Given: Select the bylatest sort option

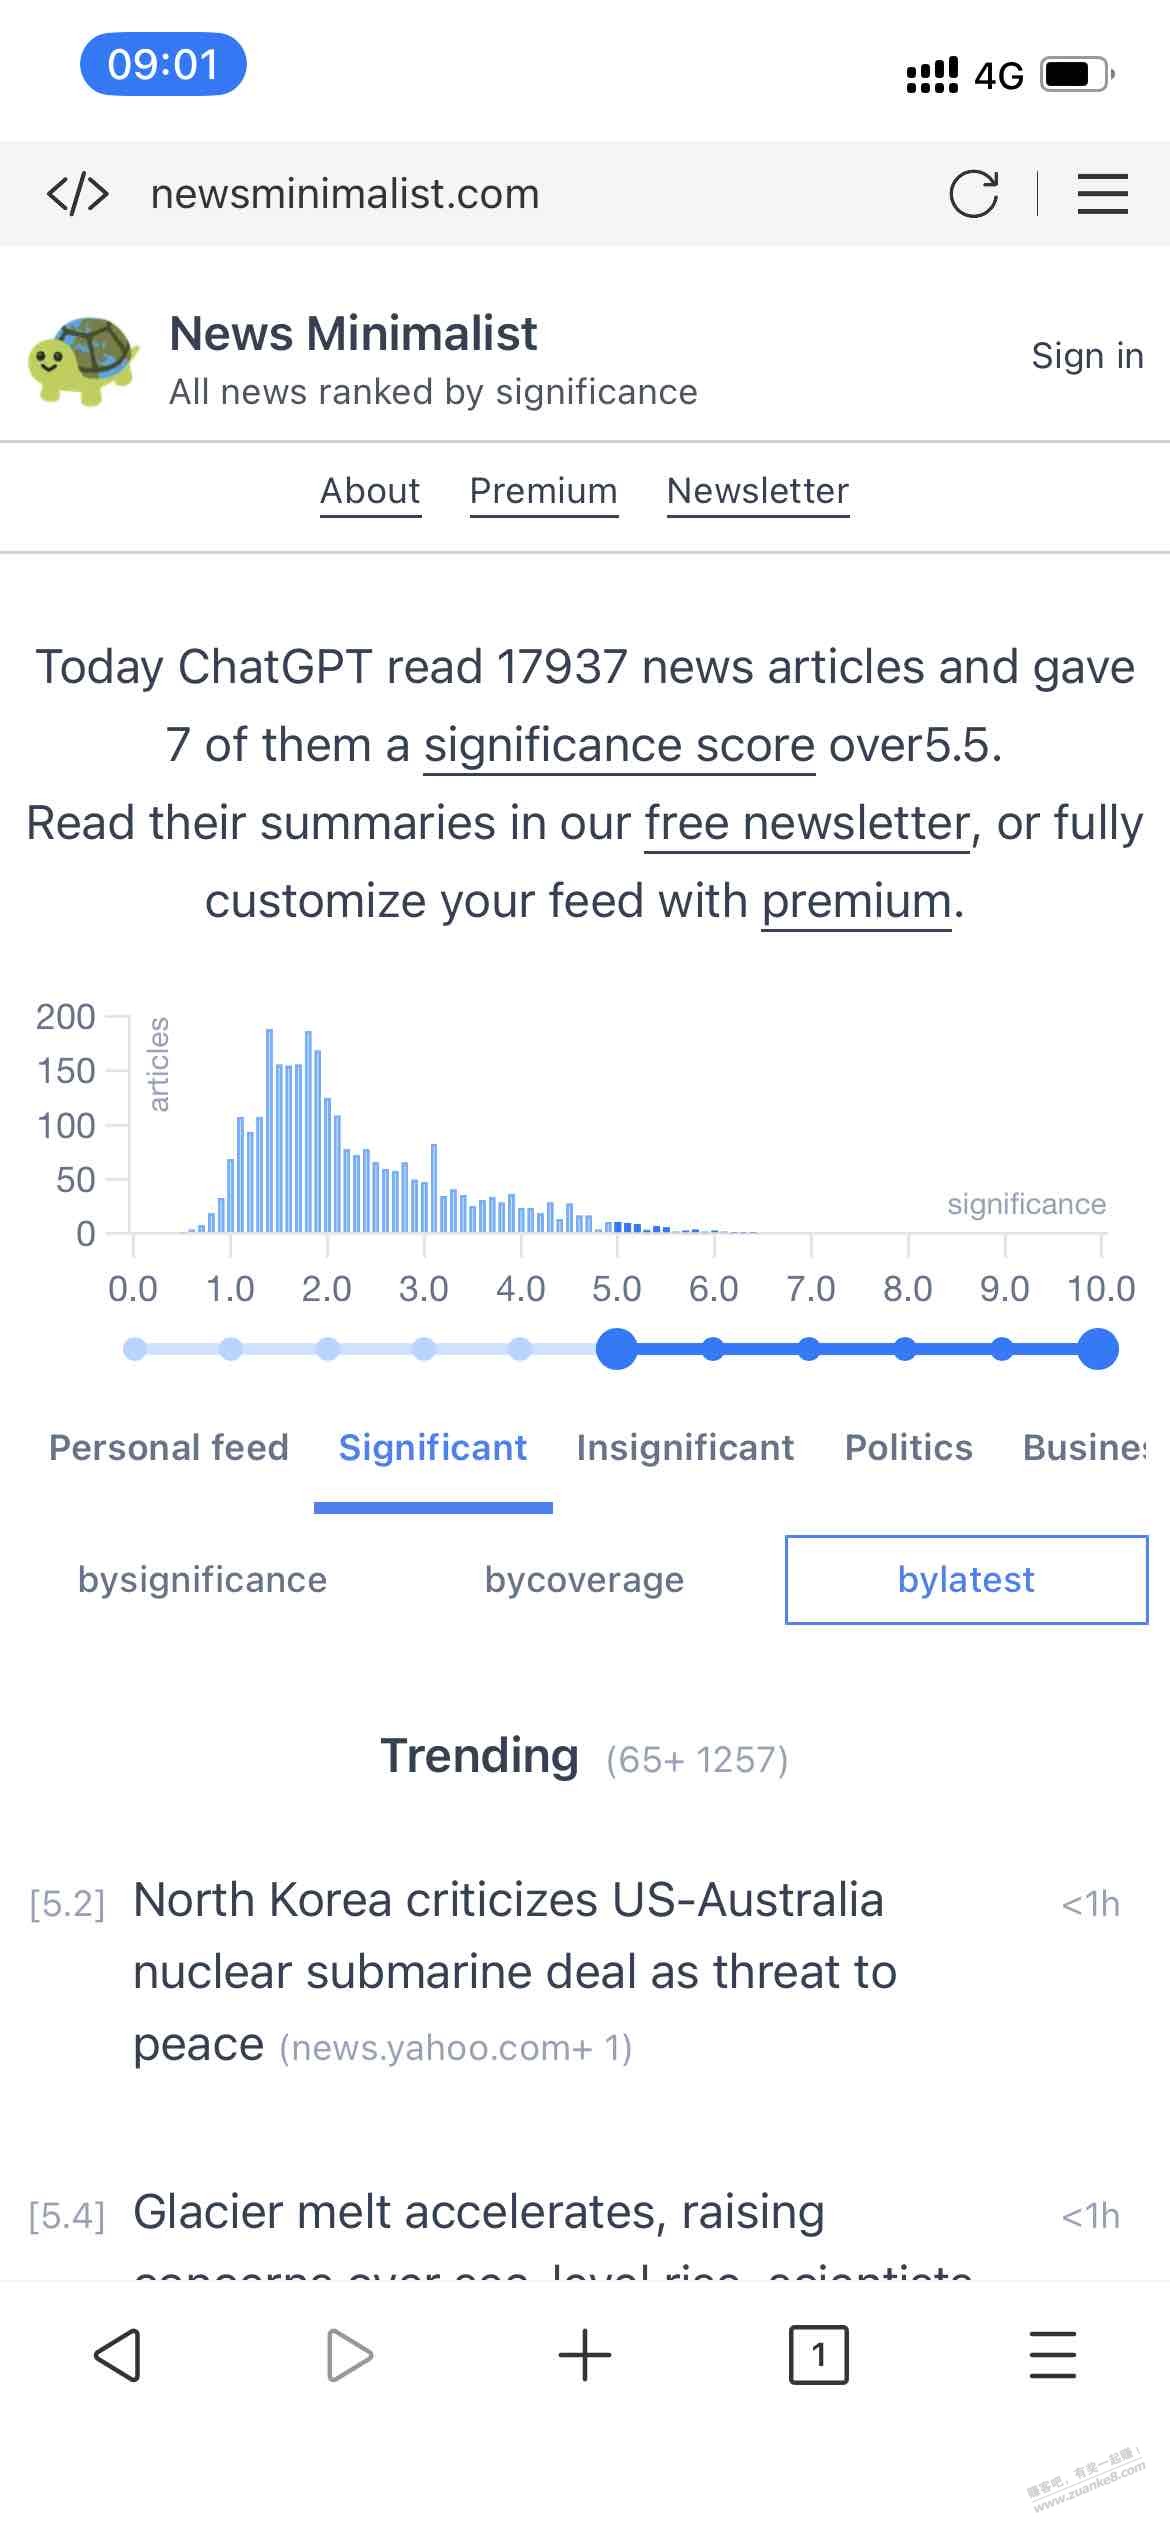Looking at the screenshot, I should pos(966,1580).
